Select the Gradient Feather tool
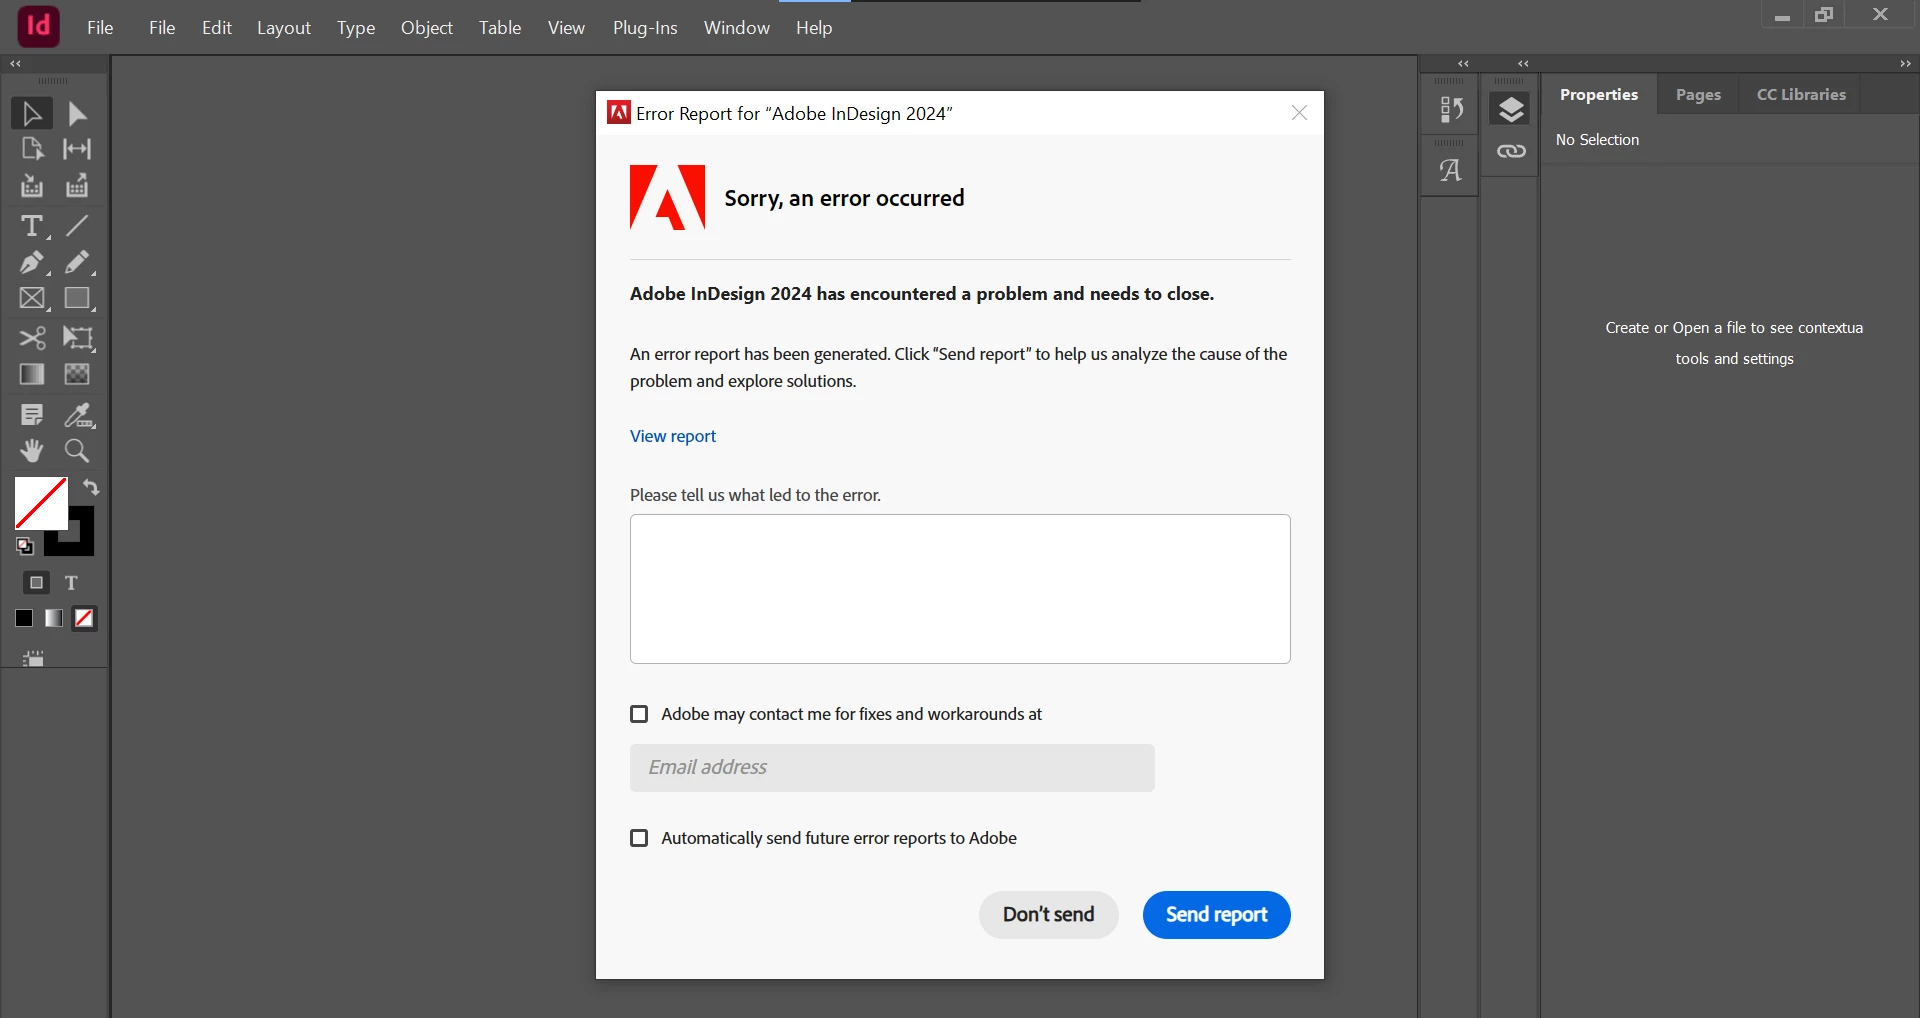 [x=77, y=374]
